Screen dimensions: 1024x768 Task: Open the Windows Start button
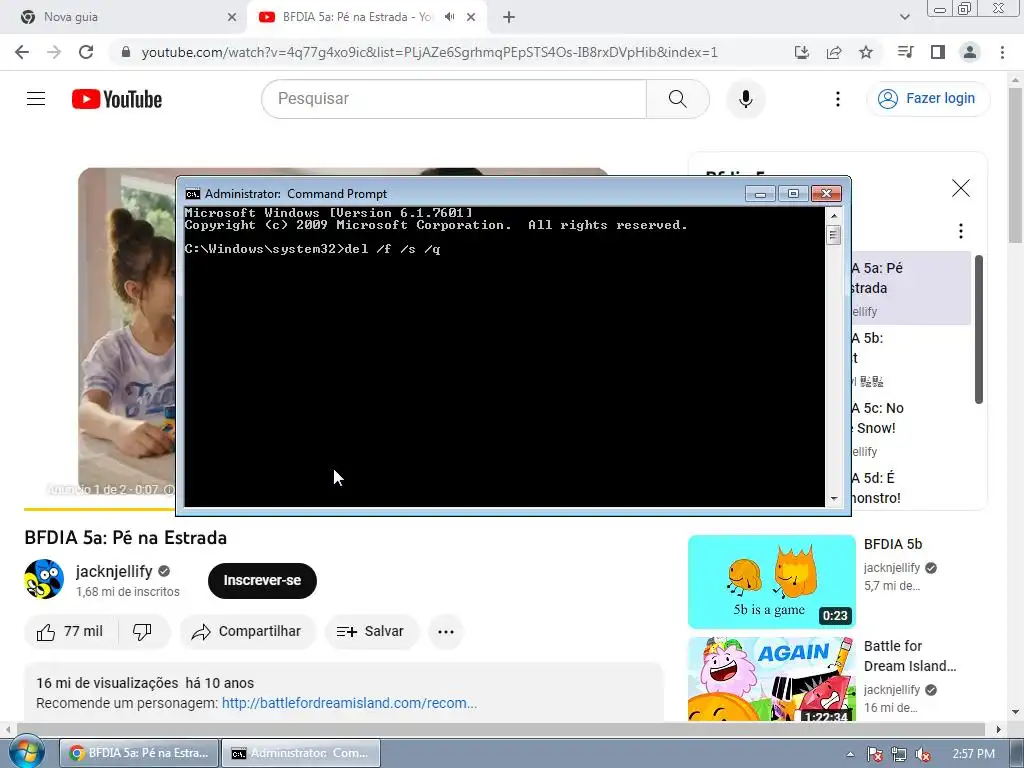pos(26,752)
